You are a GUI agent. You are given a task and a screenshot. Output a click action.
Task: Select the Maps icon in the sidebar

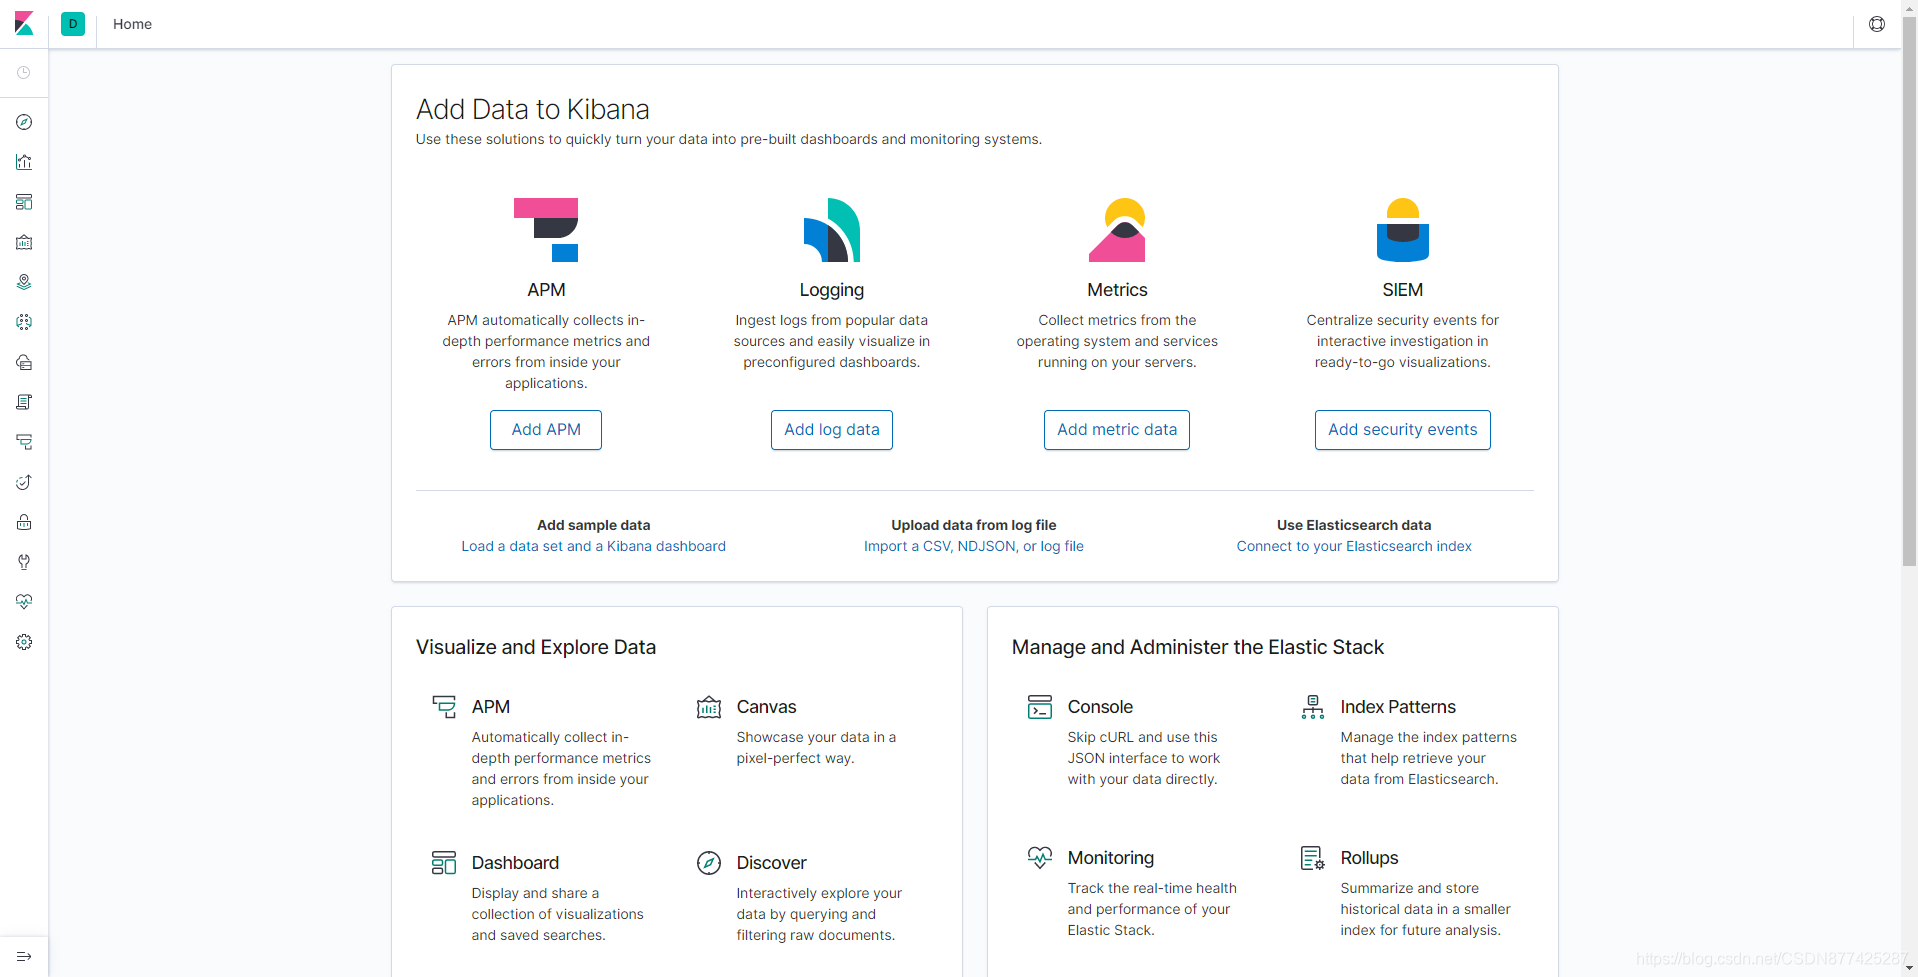point(24,282)
